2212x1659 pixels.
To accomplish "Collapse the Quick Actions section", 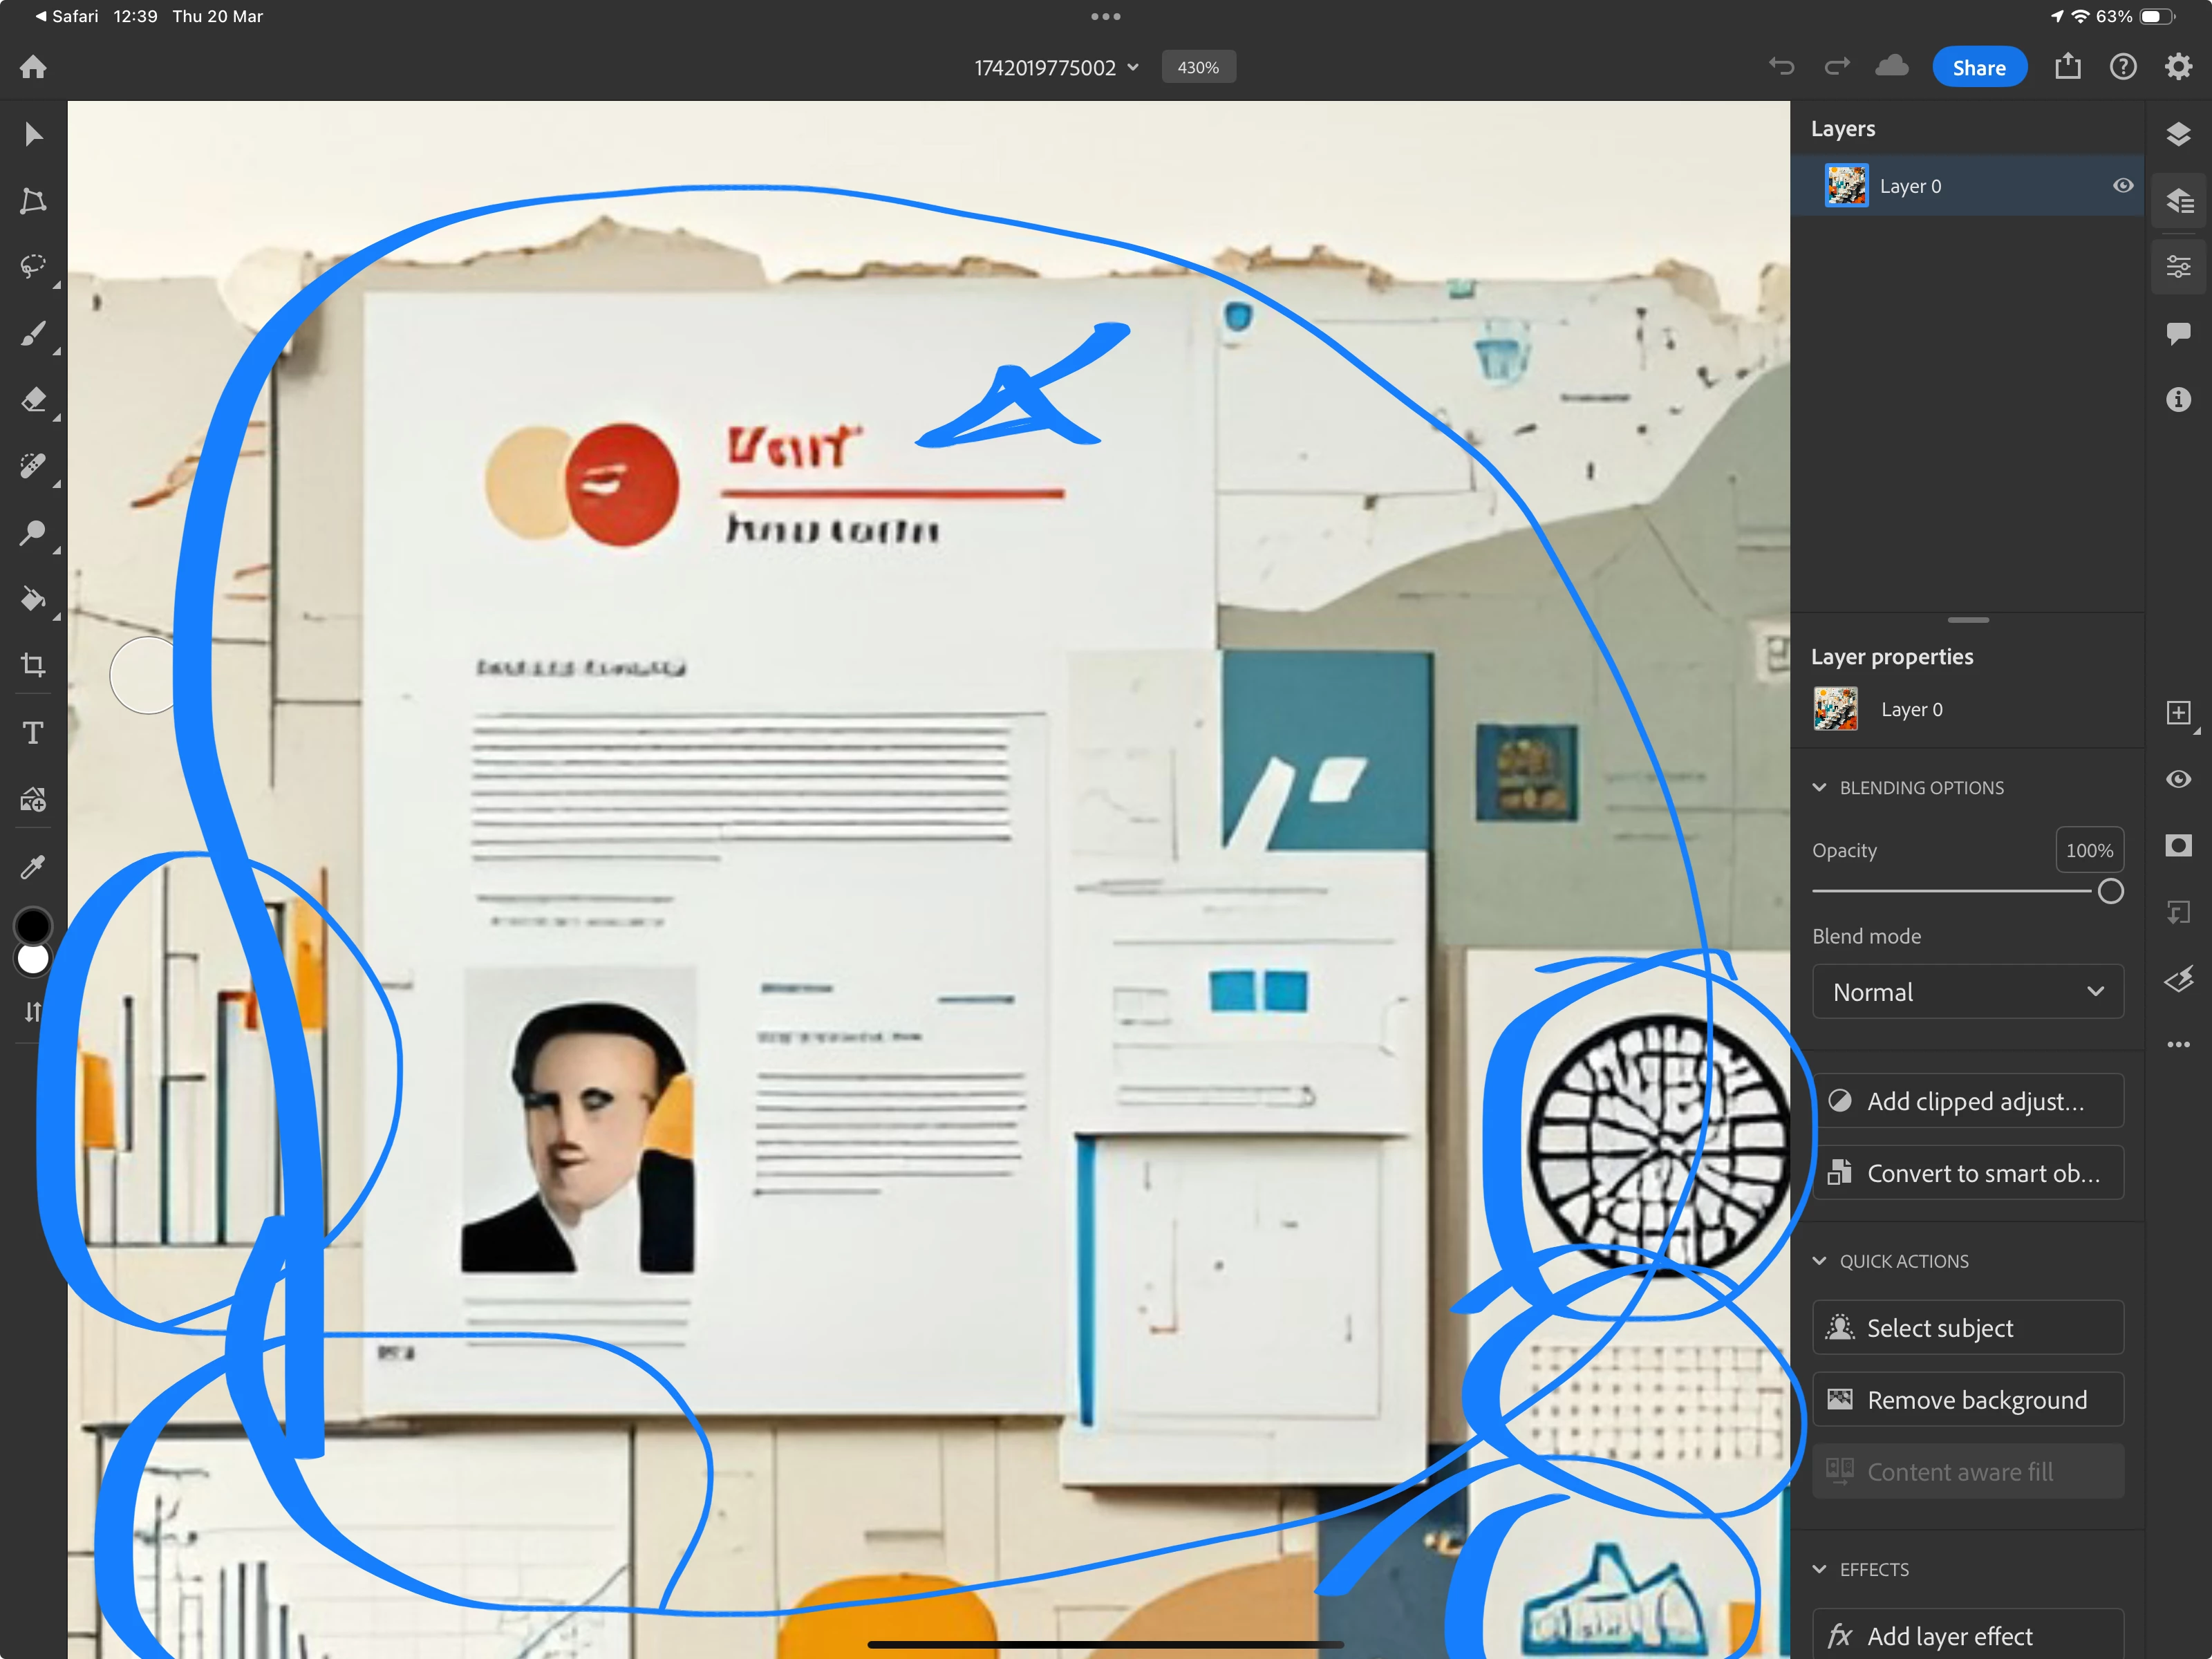I will [x=1819, y=1261].
